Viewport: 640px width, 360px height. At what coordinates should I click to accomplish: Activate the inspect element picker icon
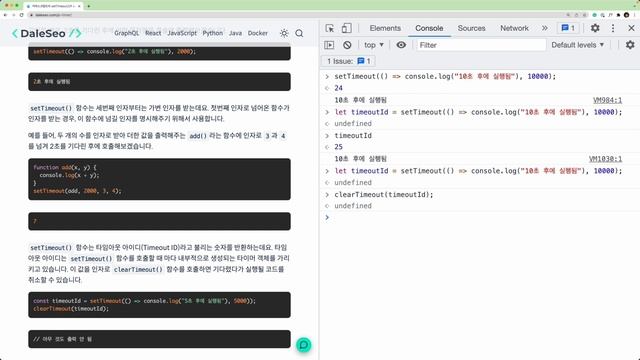click(x=330, y=28)
